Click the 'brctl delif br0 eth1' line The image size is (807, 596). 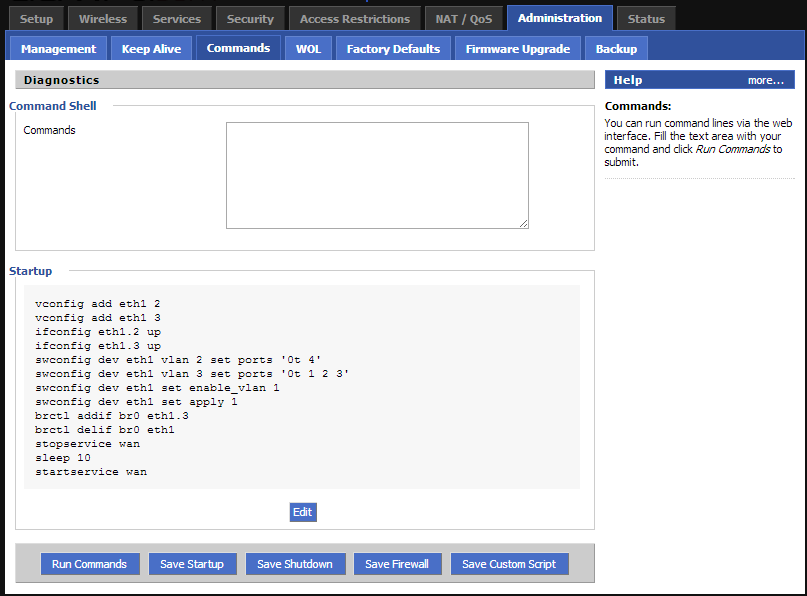pyautogui.click(x=104, y=430)
